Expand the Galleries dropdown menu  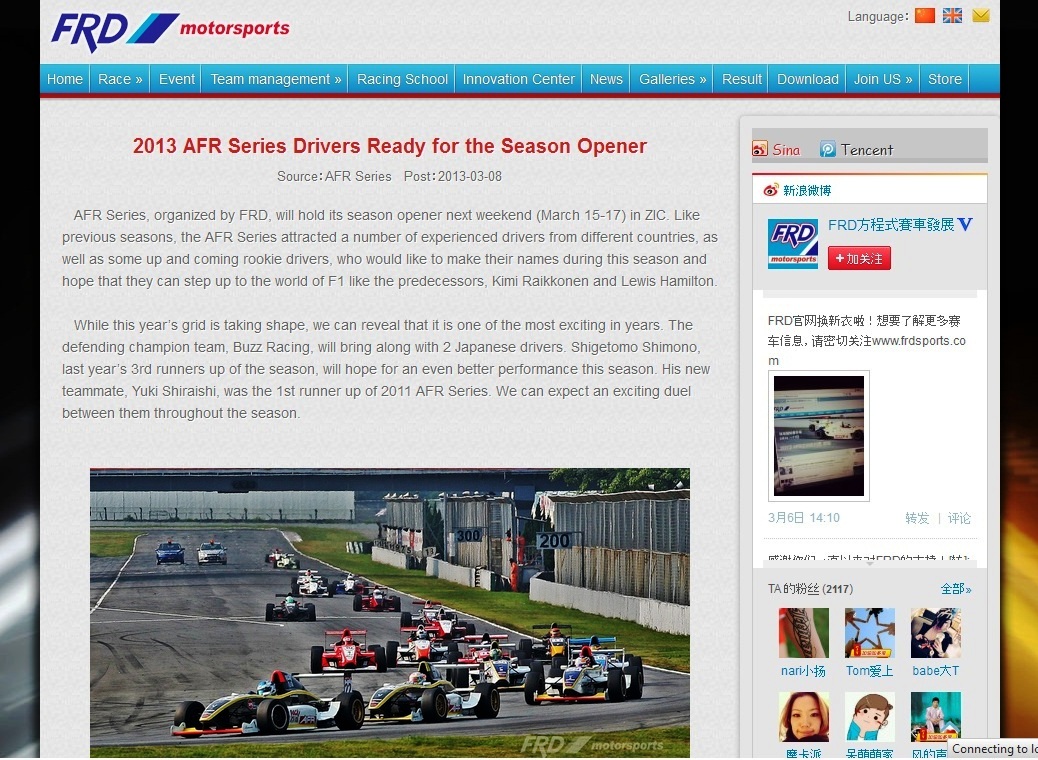pyautogui.click(x=672, y=79)
